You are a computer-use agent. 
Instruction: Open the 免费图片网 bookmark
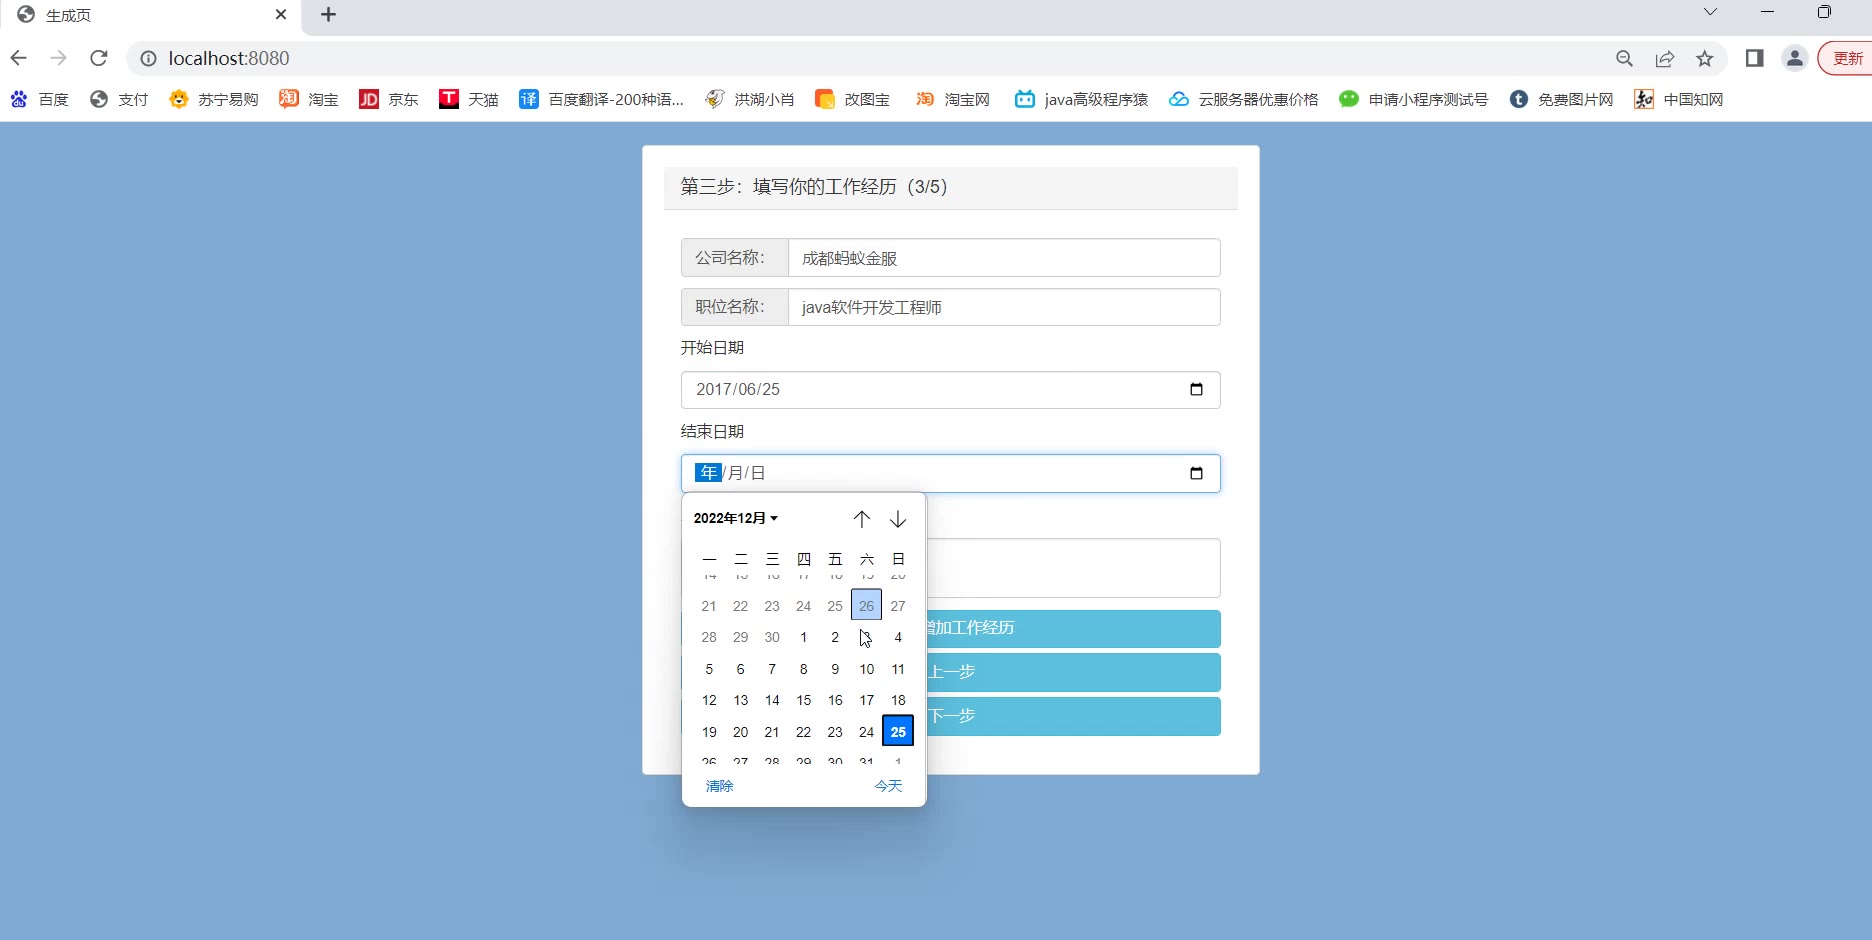pyautogui.click(x=1562, y=99)
